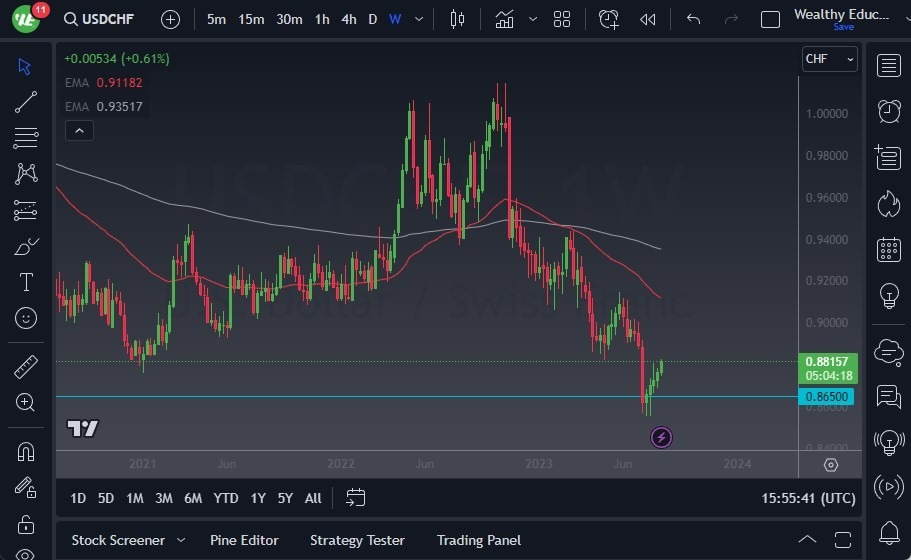
Task: Click the EMA 0.91182 indicator label
Action: [103, 82]
